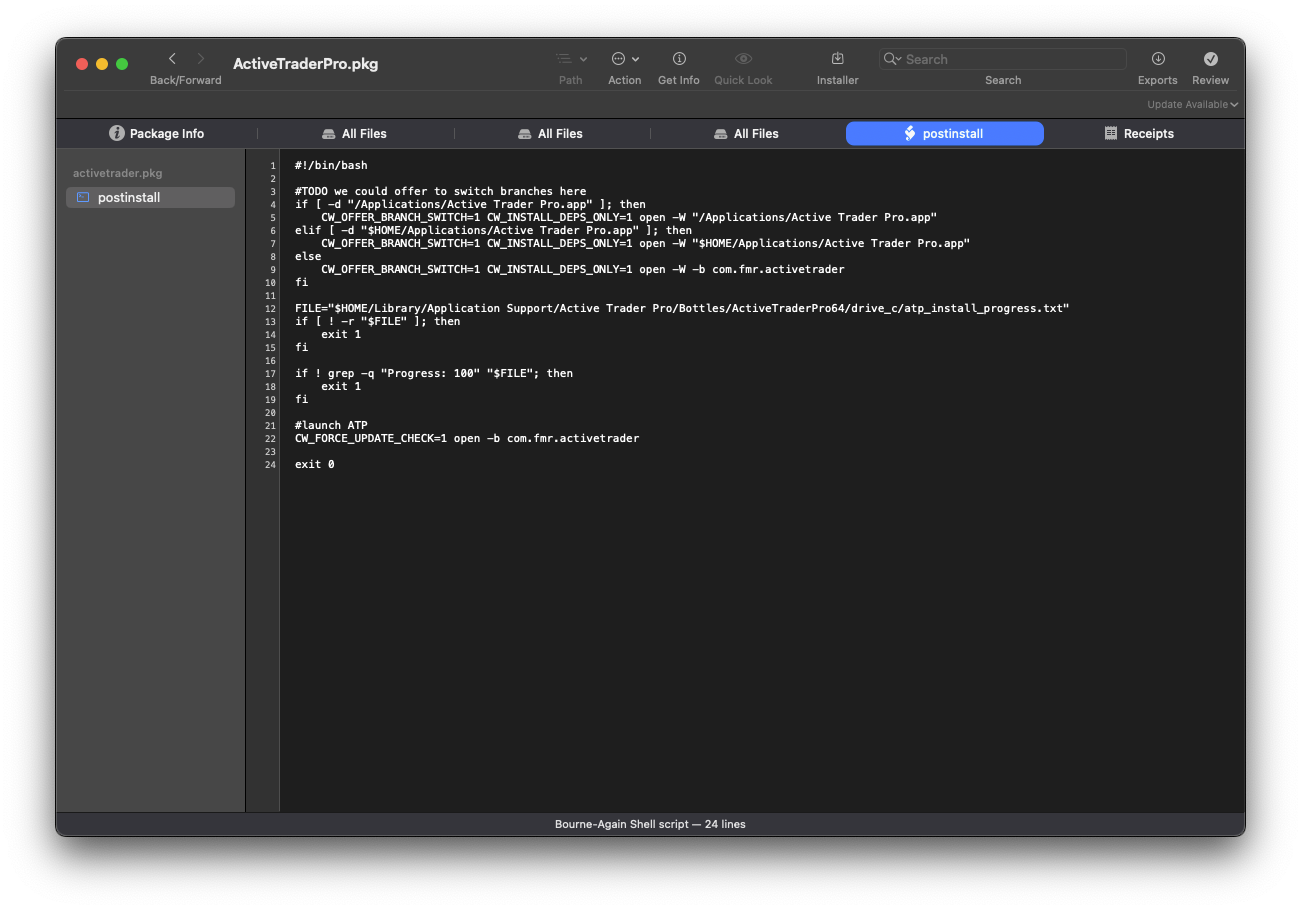
Task: Click the CW_FORCE_UPDATE_CHECK=1 line
Action: coord(467,438)
